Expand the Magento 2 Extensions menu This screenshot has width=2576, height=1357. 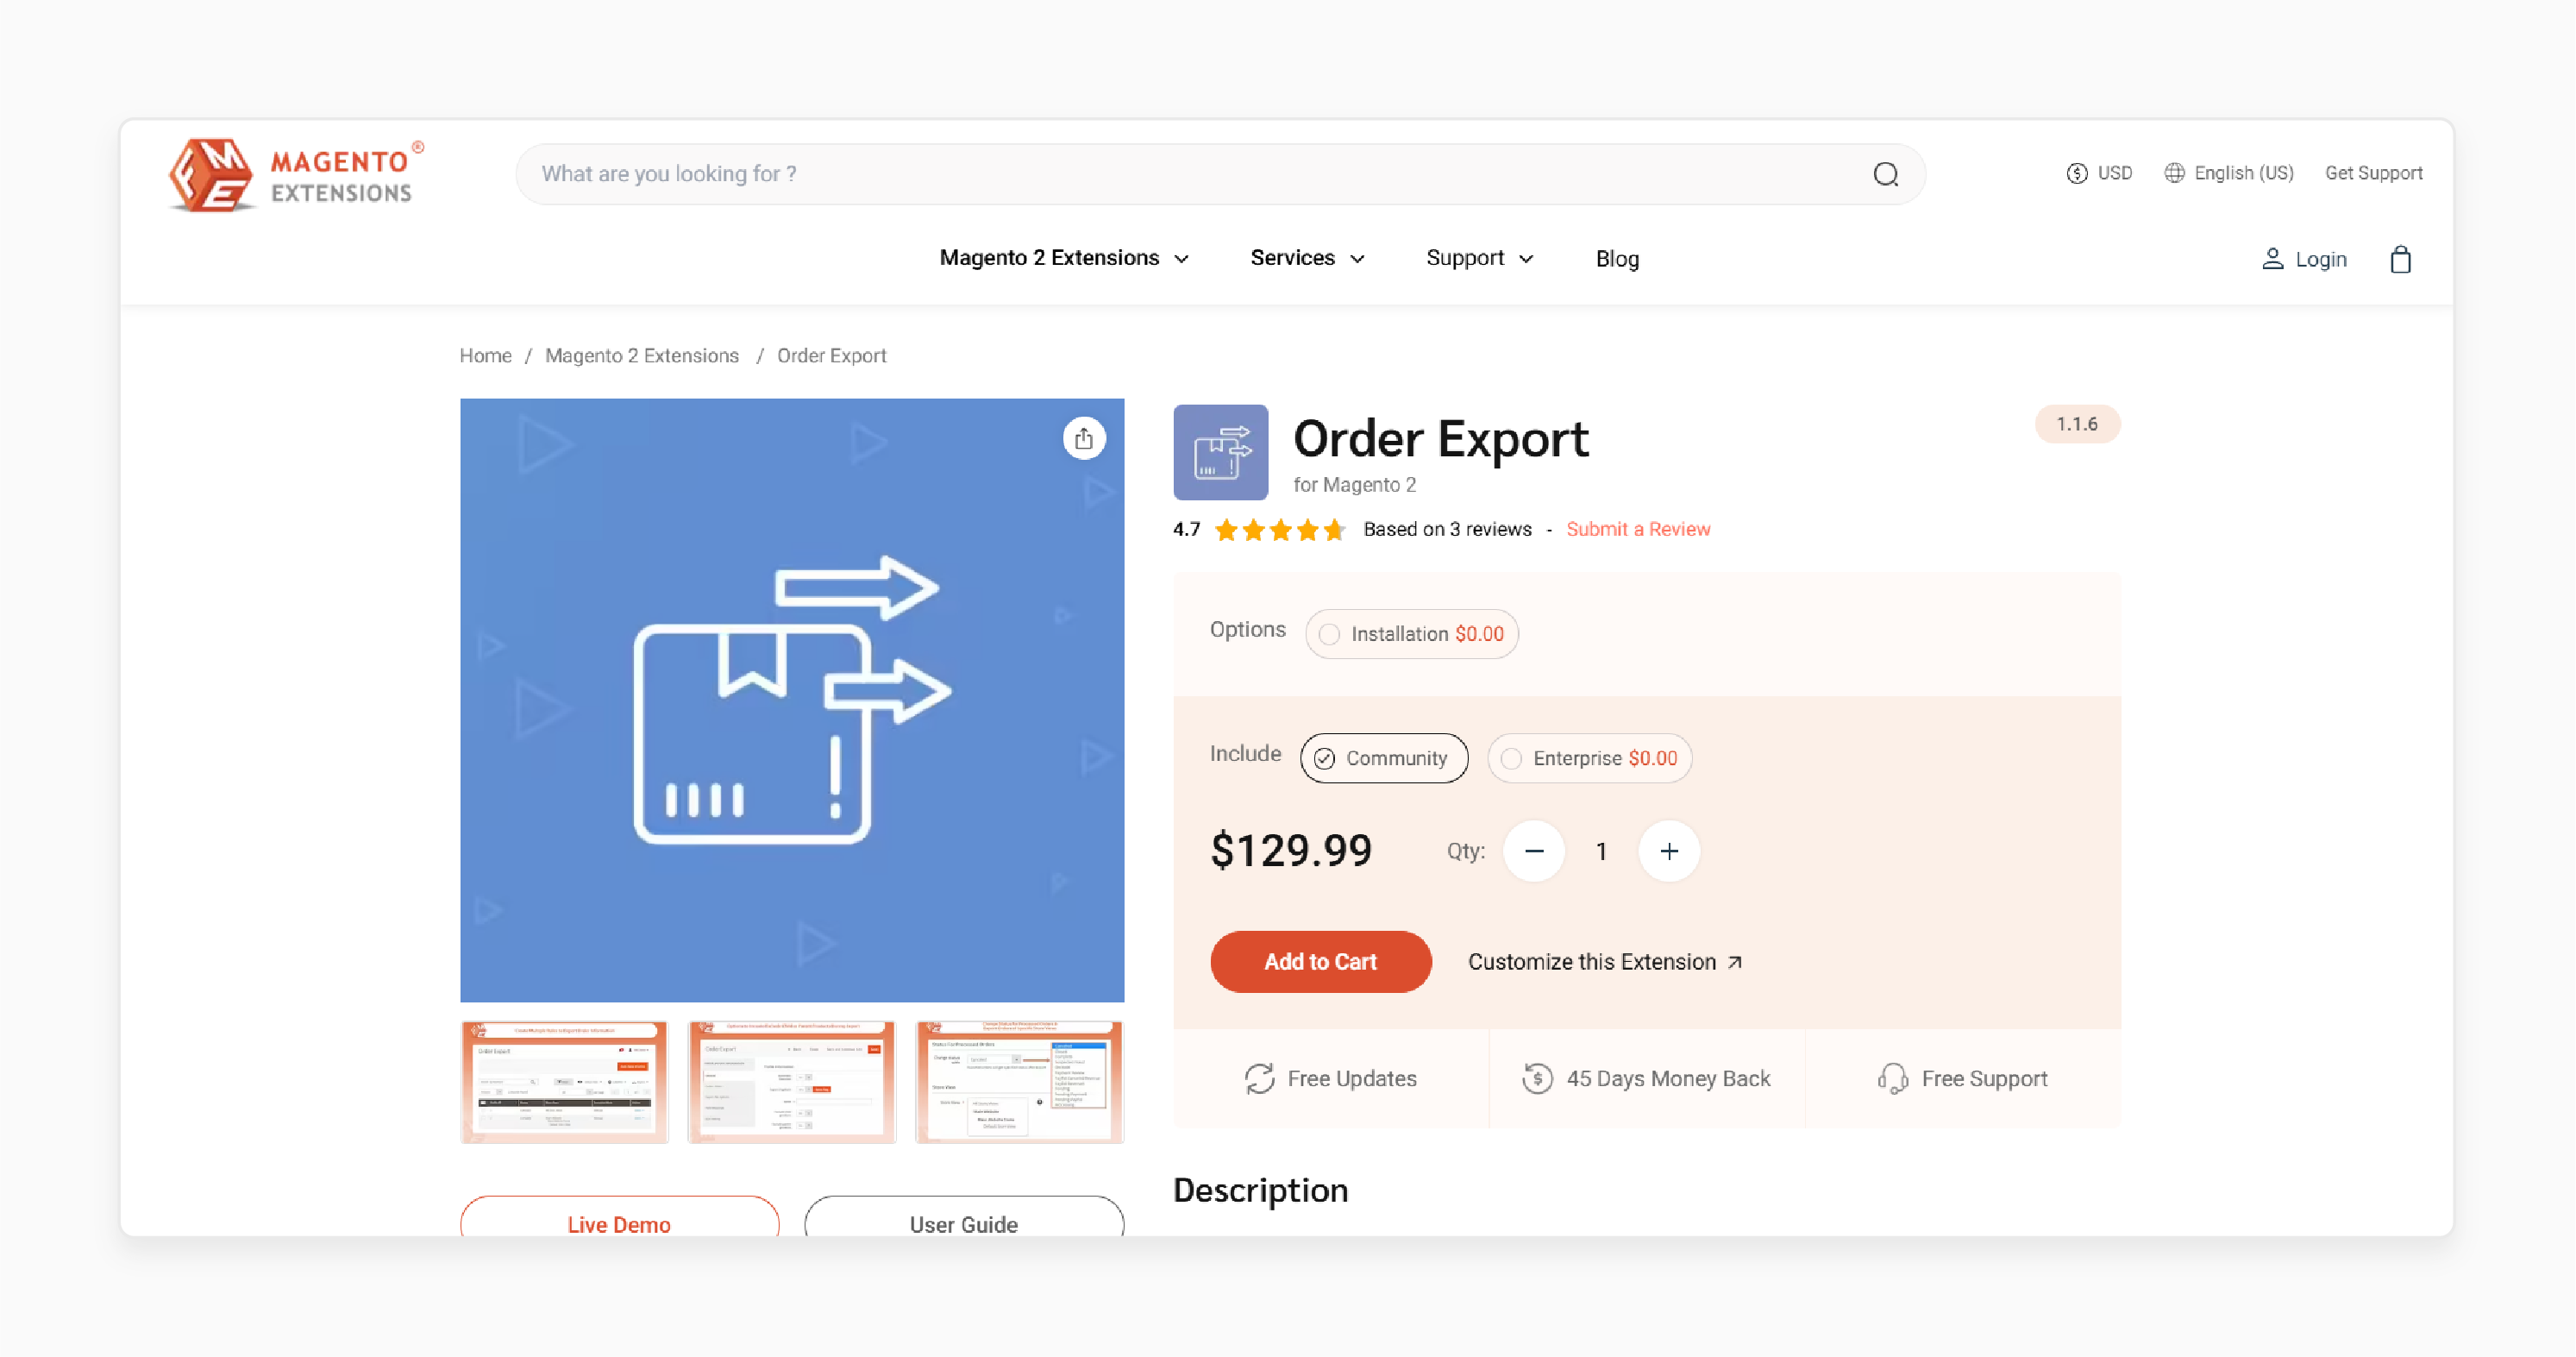pyautogui.click(x=1064, y=258)
